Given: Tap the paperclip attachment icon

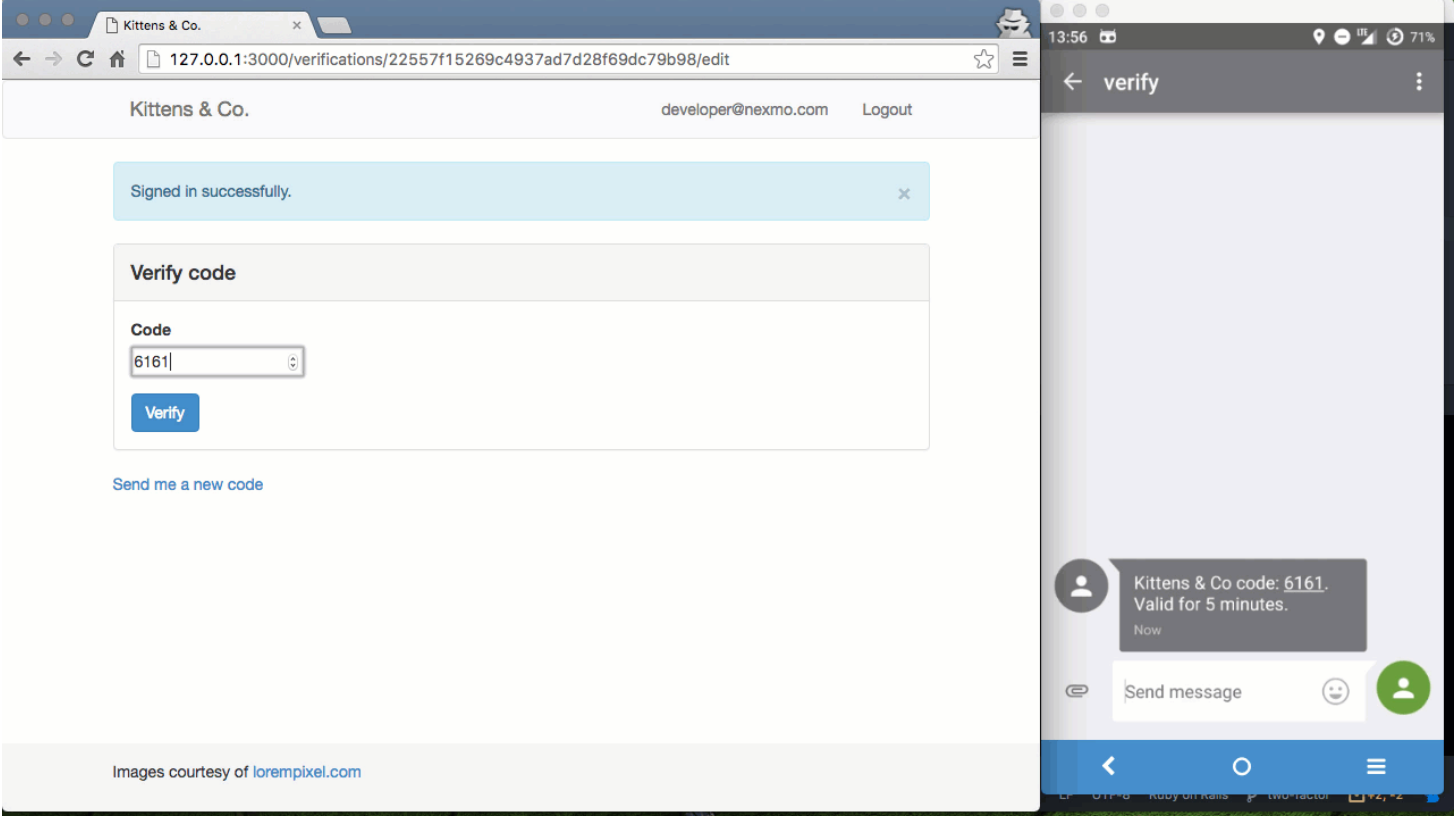Looking at the screenshot, I should tap(1076, 691).
